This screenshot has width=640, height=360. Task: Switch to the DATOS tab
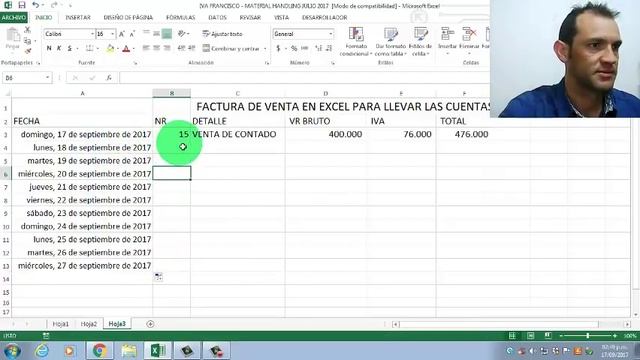[217, 18]
